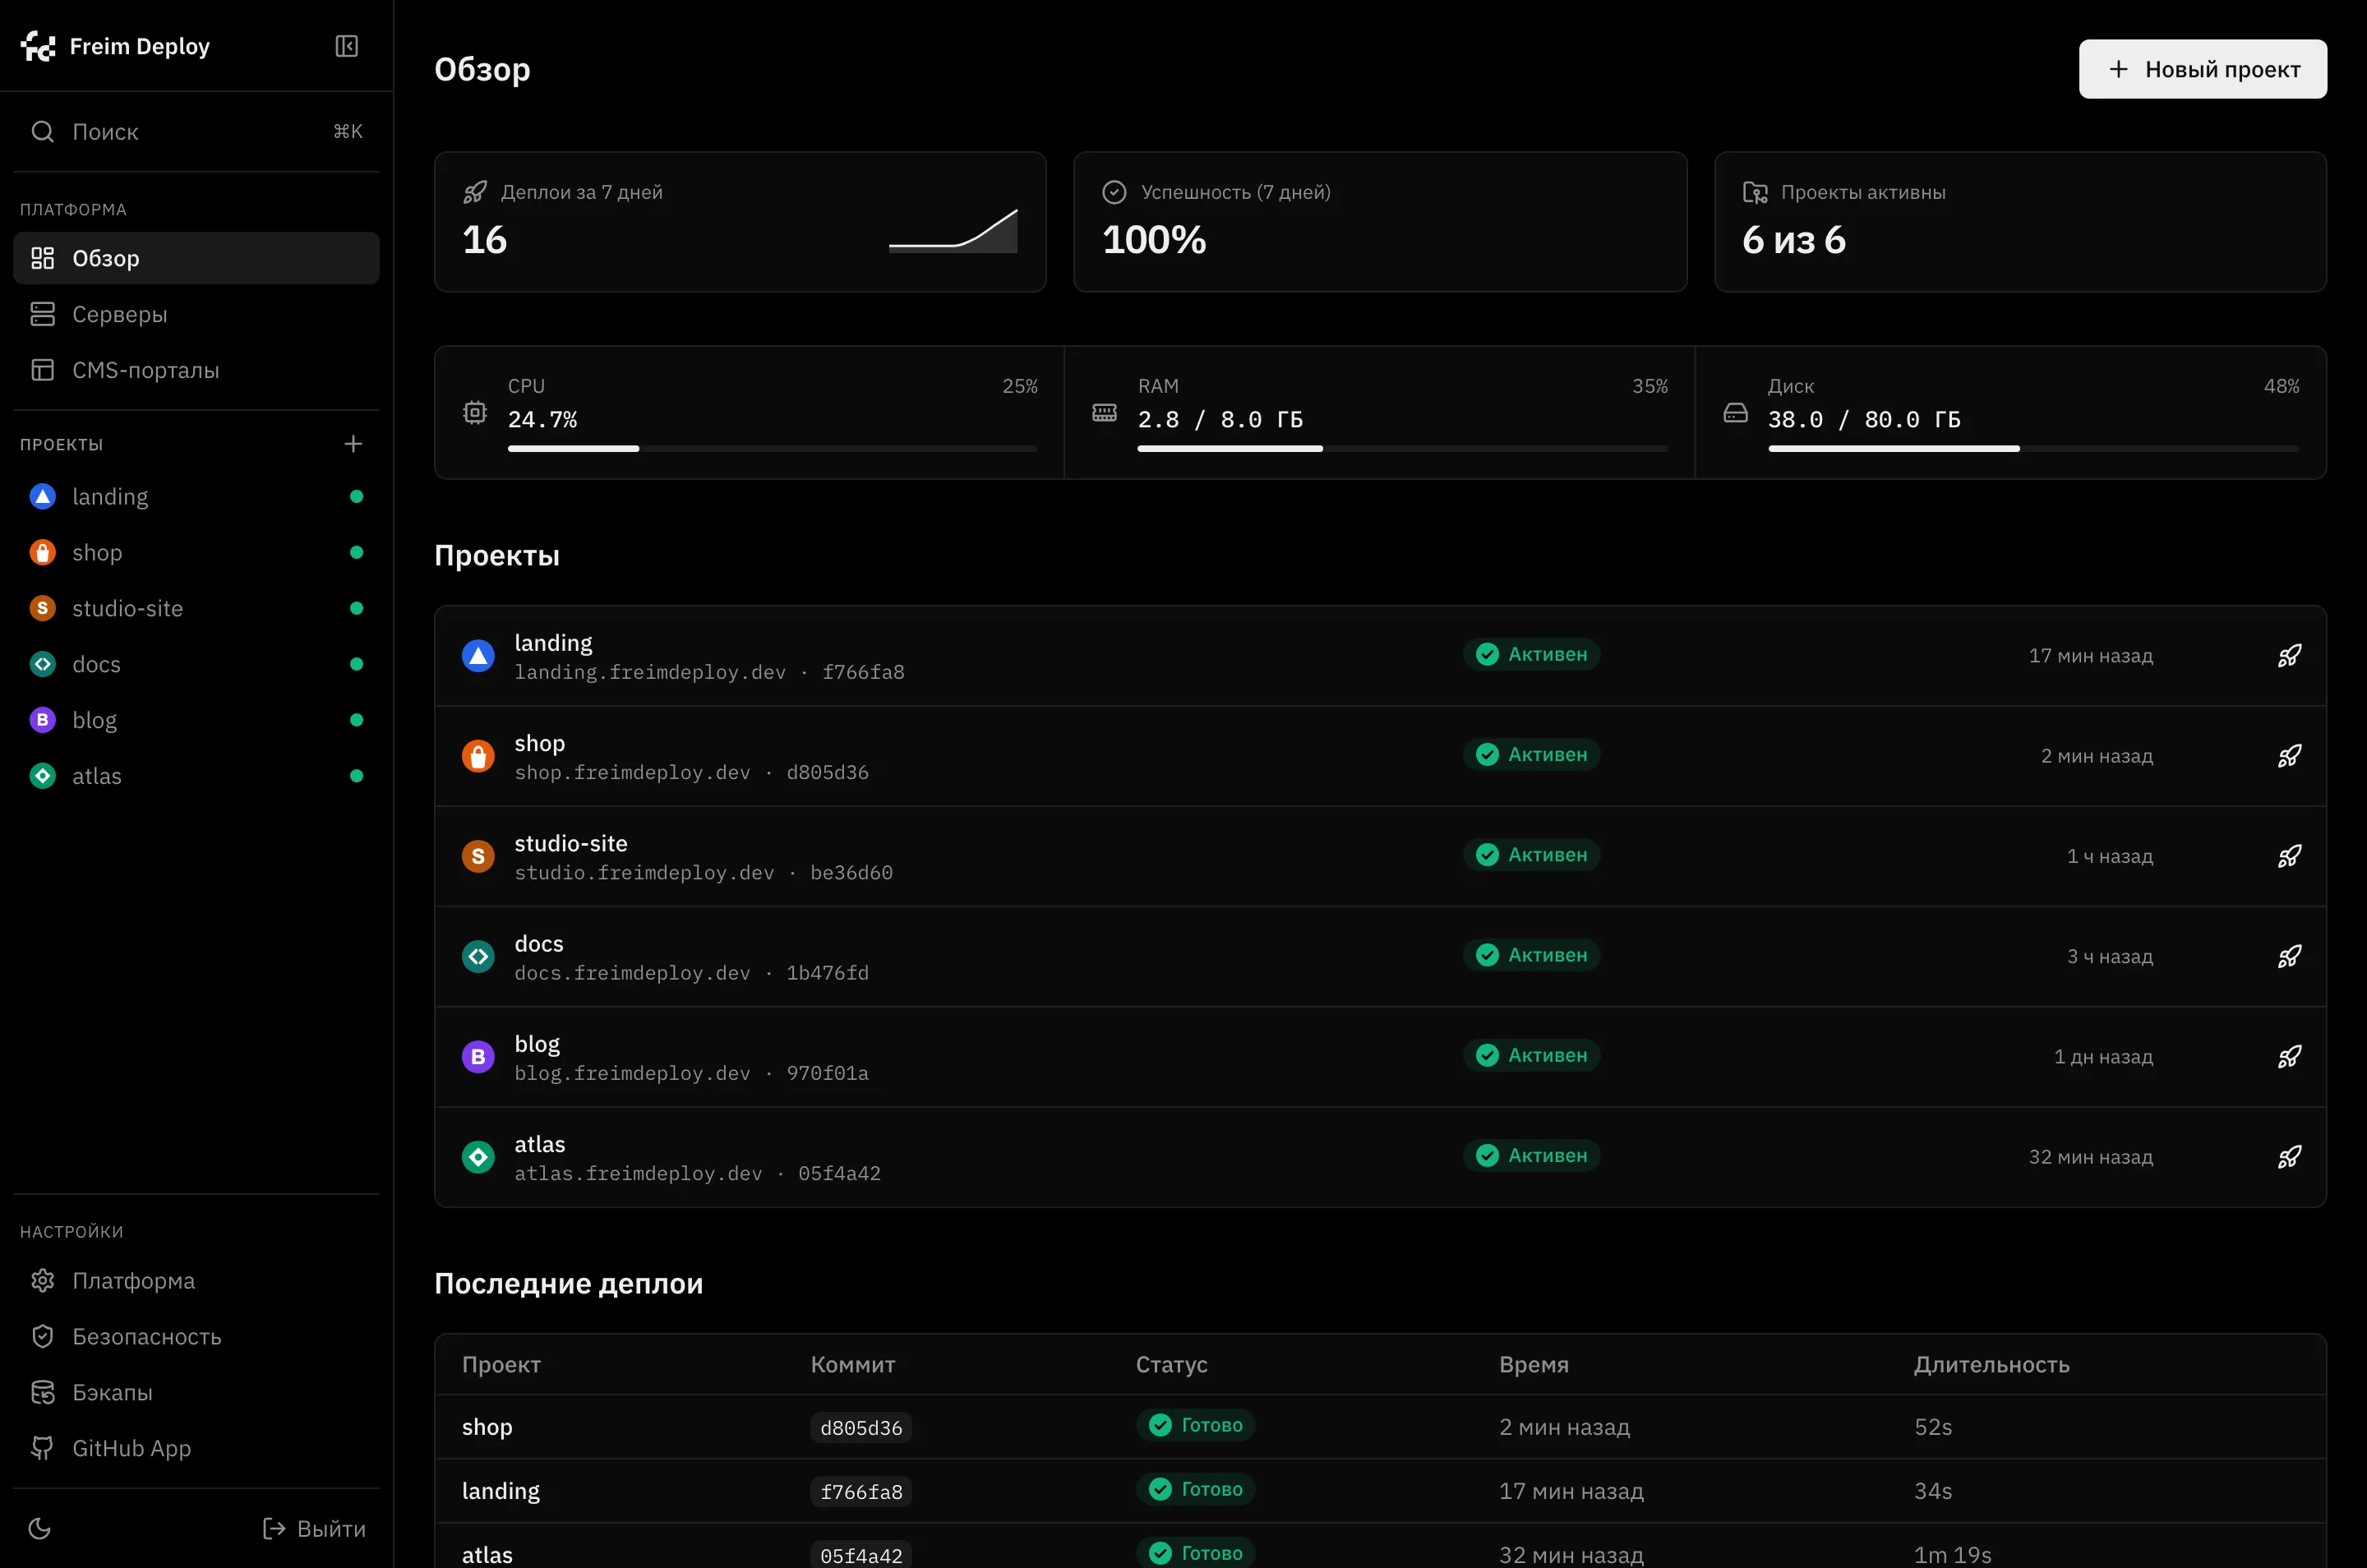Click 52s duration in the shop deploy row
This screenshot has height=1568, width=2367.
1933,1427
